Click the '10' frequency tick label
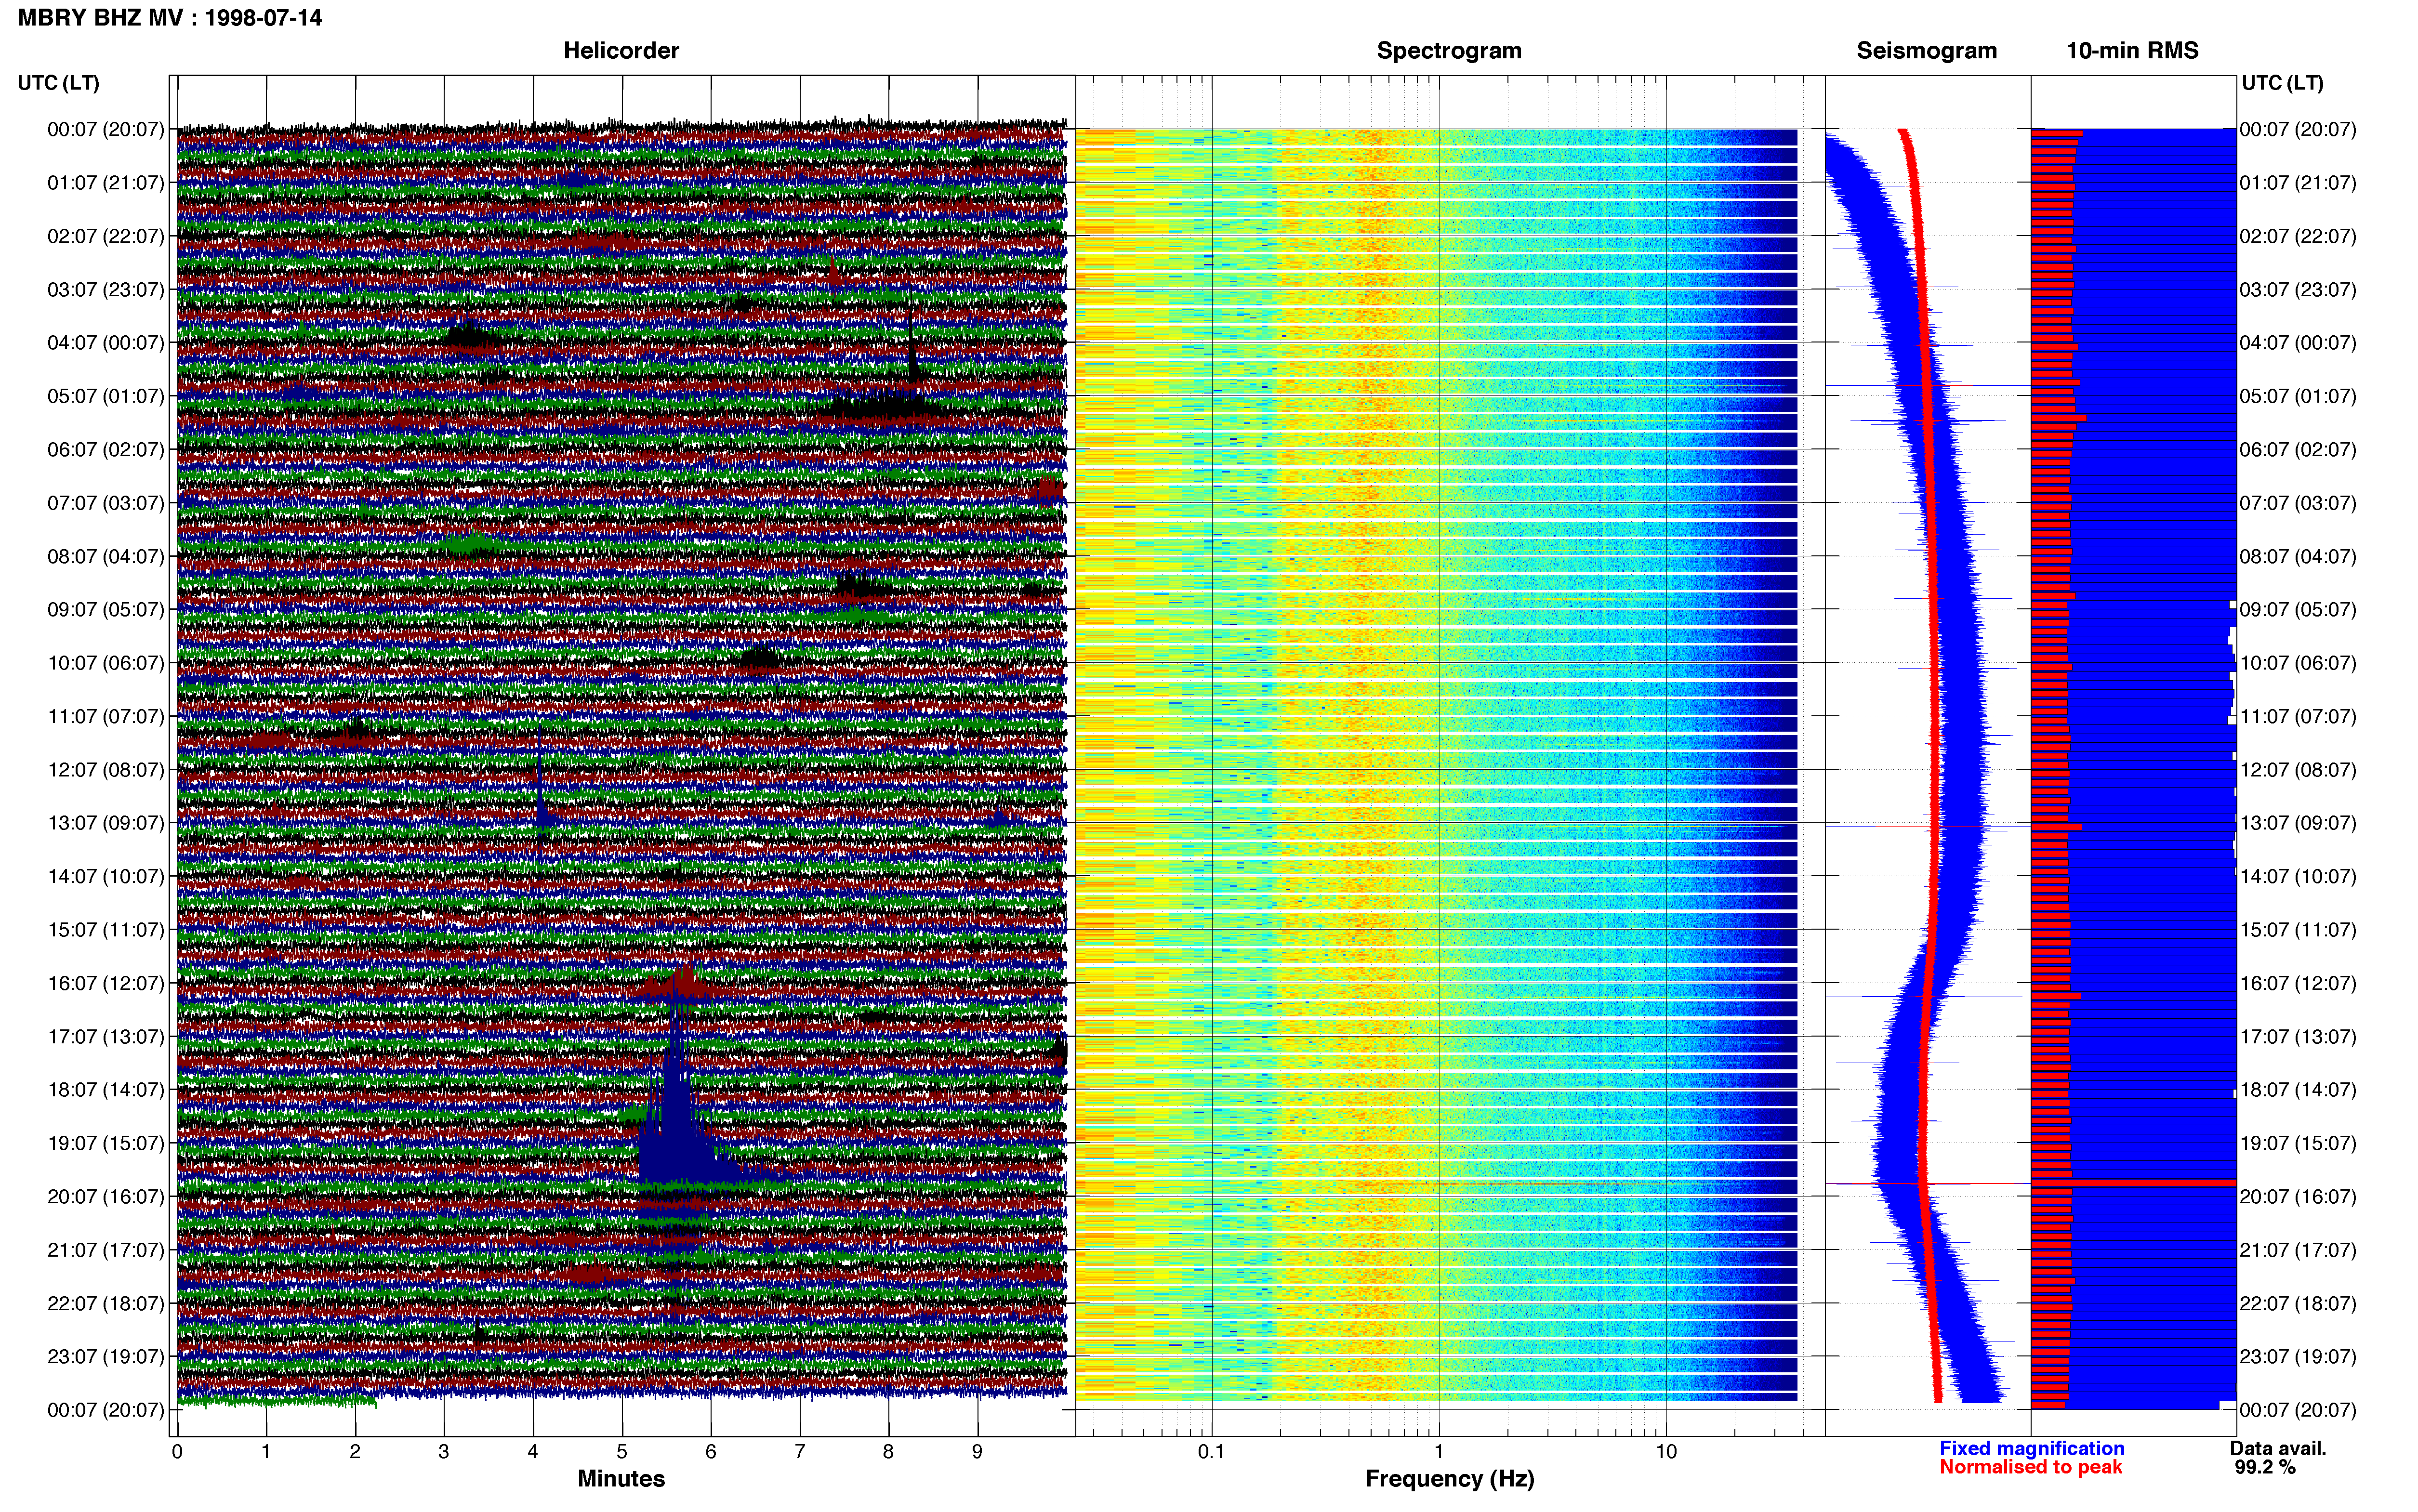2418x1512 pixels. coord(1666,1452)
